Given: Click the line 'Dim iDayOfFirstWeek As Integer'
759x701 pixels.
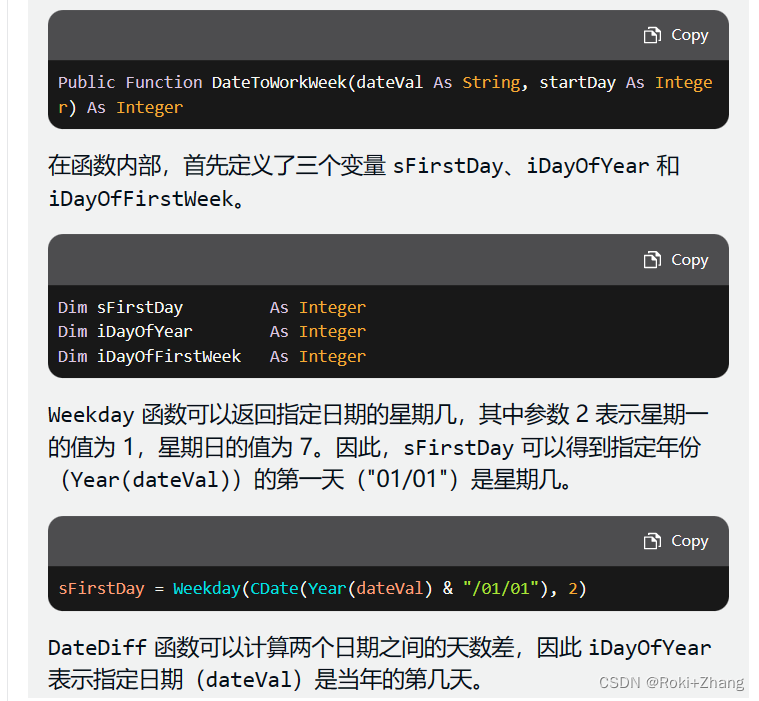Looking at the screenshot, I should [x=212, y=356].
